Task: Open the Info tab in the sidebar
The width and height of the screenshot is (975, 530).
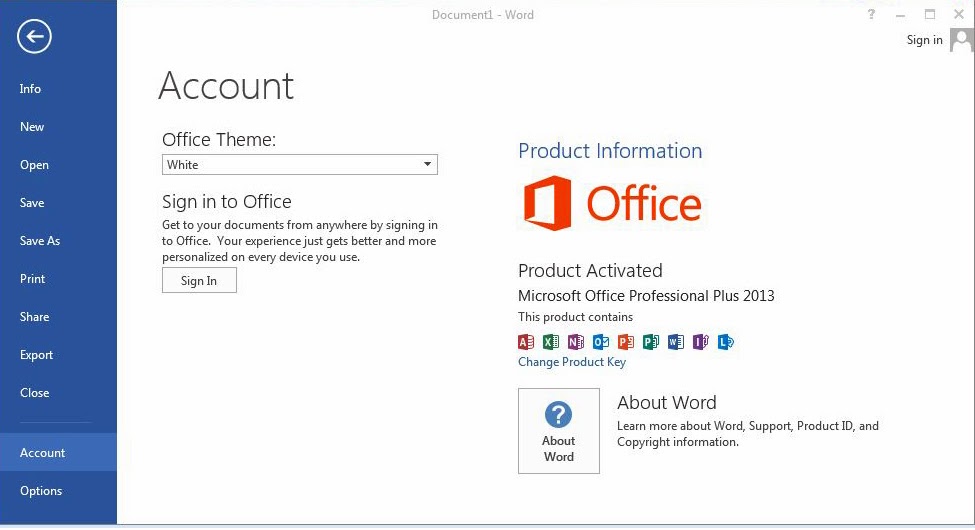Action: 31,89
